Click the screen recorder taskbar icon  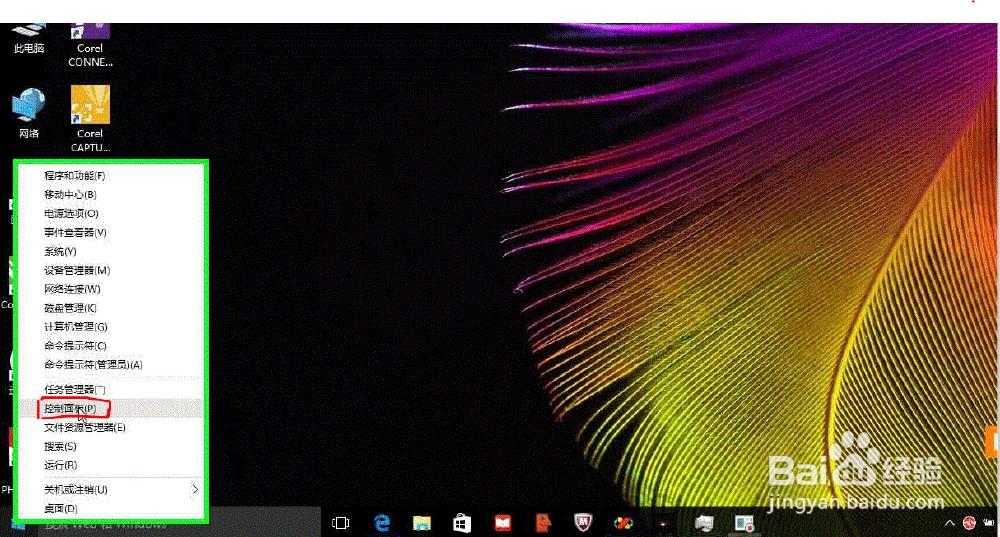pyautogui.click(x=744, y=524)
